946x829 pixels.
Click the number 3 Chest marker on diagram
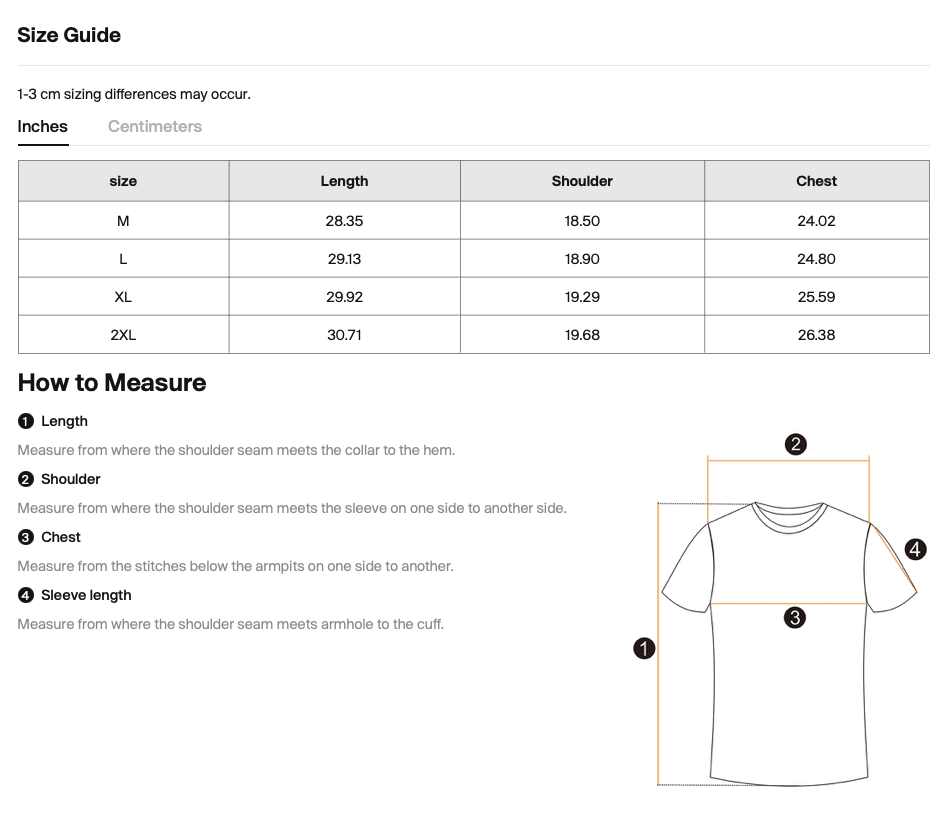pos(795,618)
